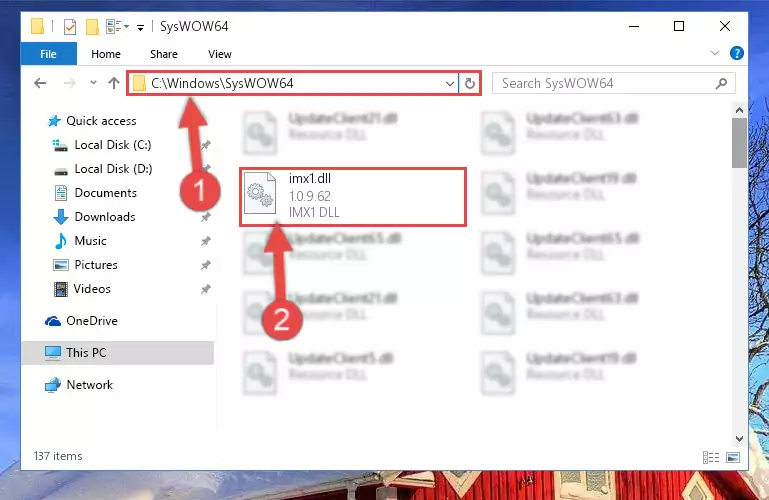Open the Share ribbon tab
This screenshot has height=500, width=769.
[x=164, y=54]
